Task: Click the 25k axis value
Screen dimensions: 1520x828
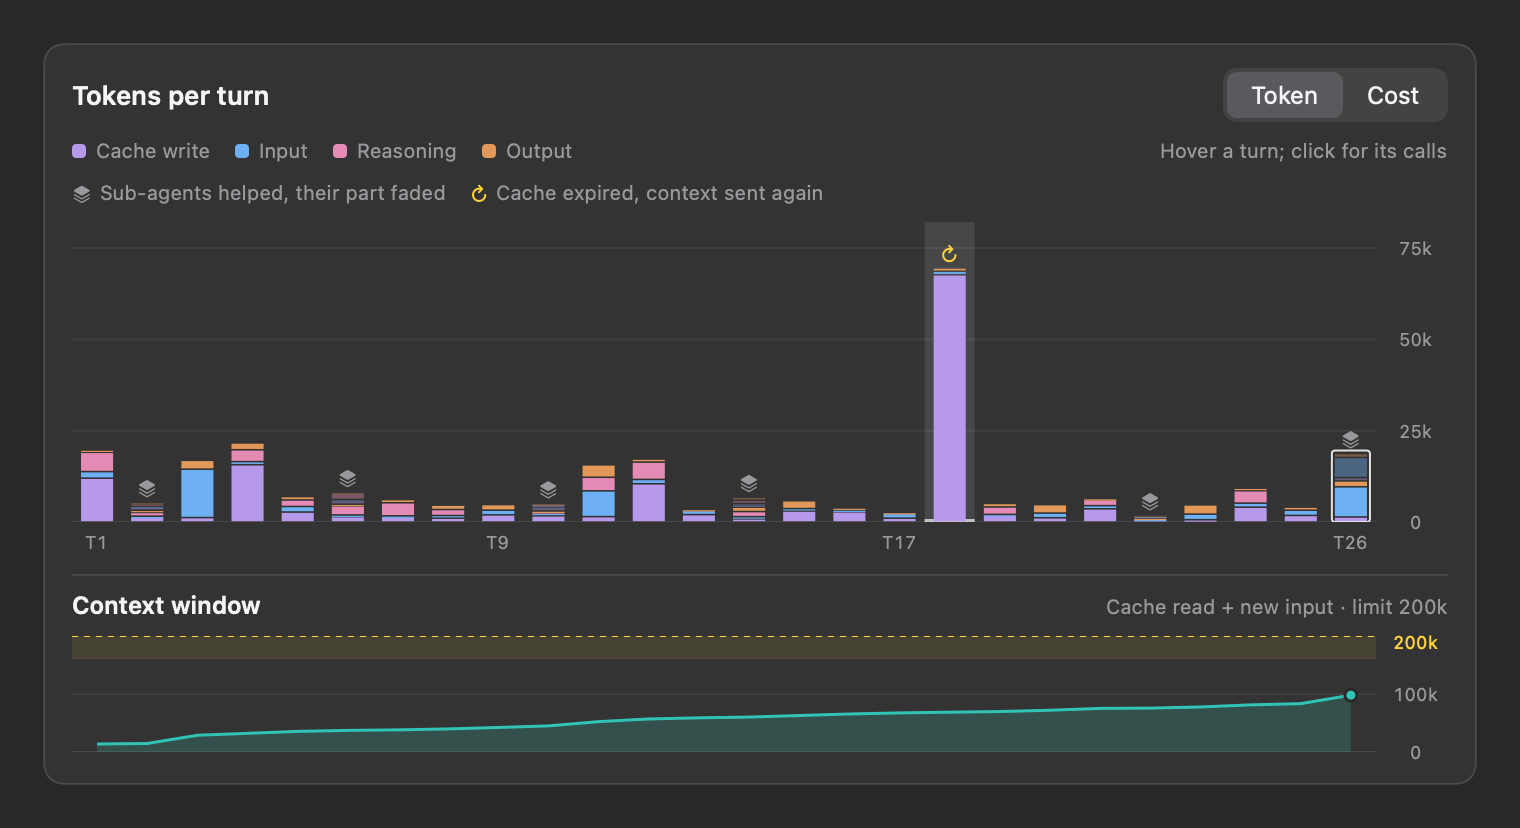Action: tap(1415, 432)
